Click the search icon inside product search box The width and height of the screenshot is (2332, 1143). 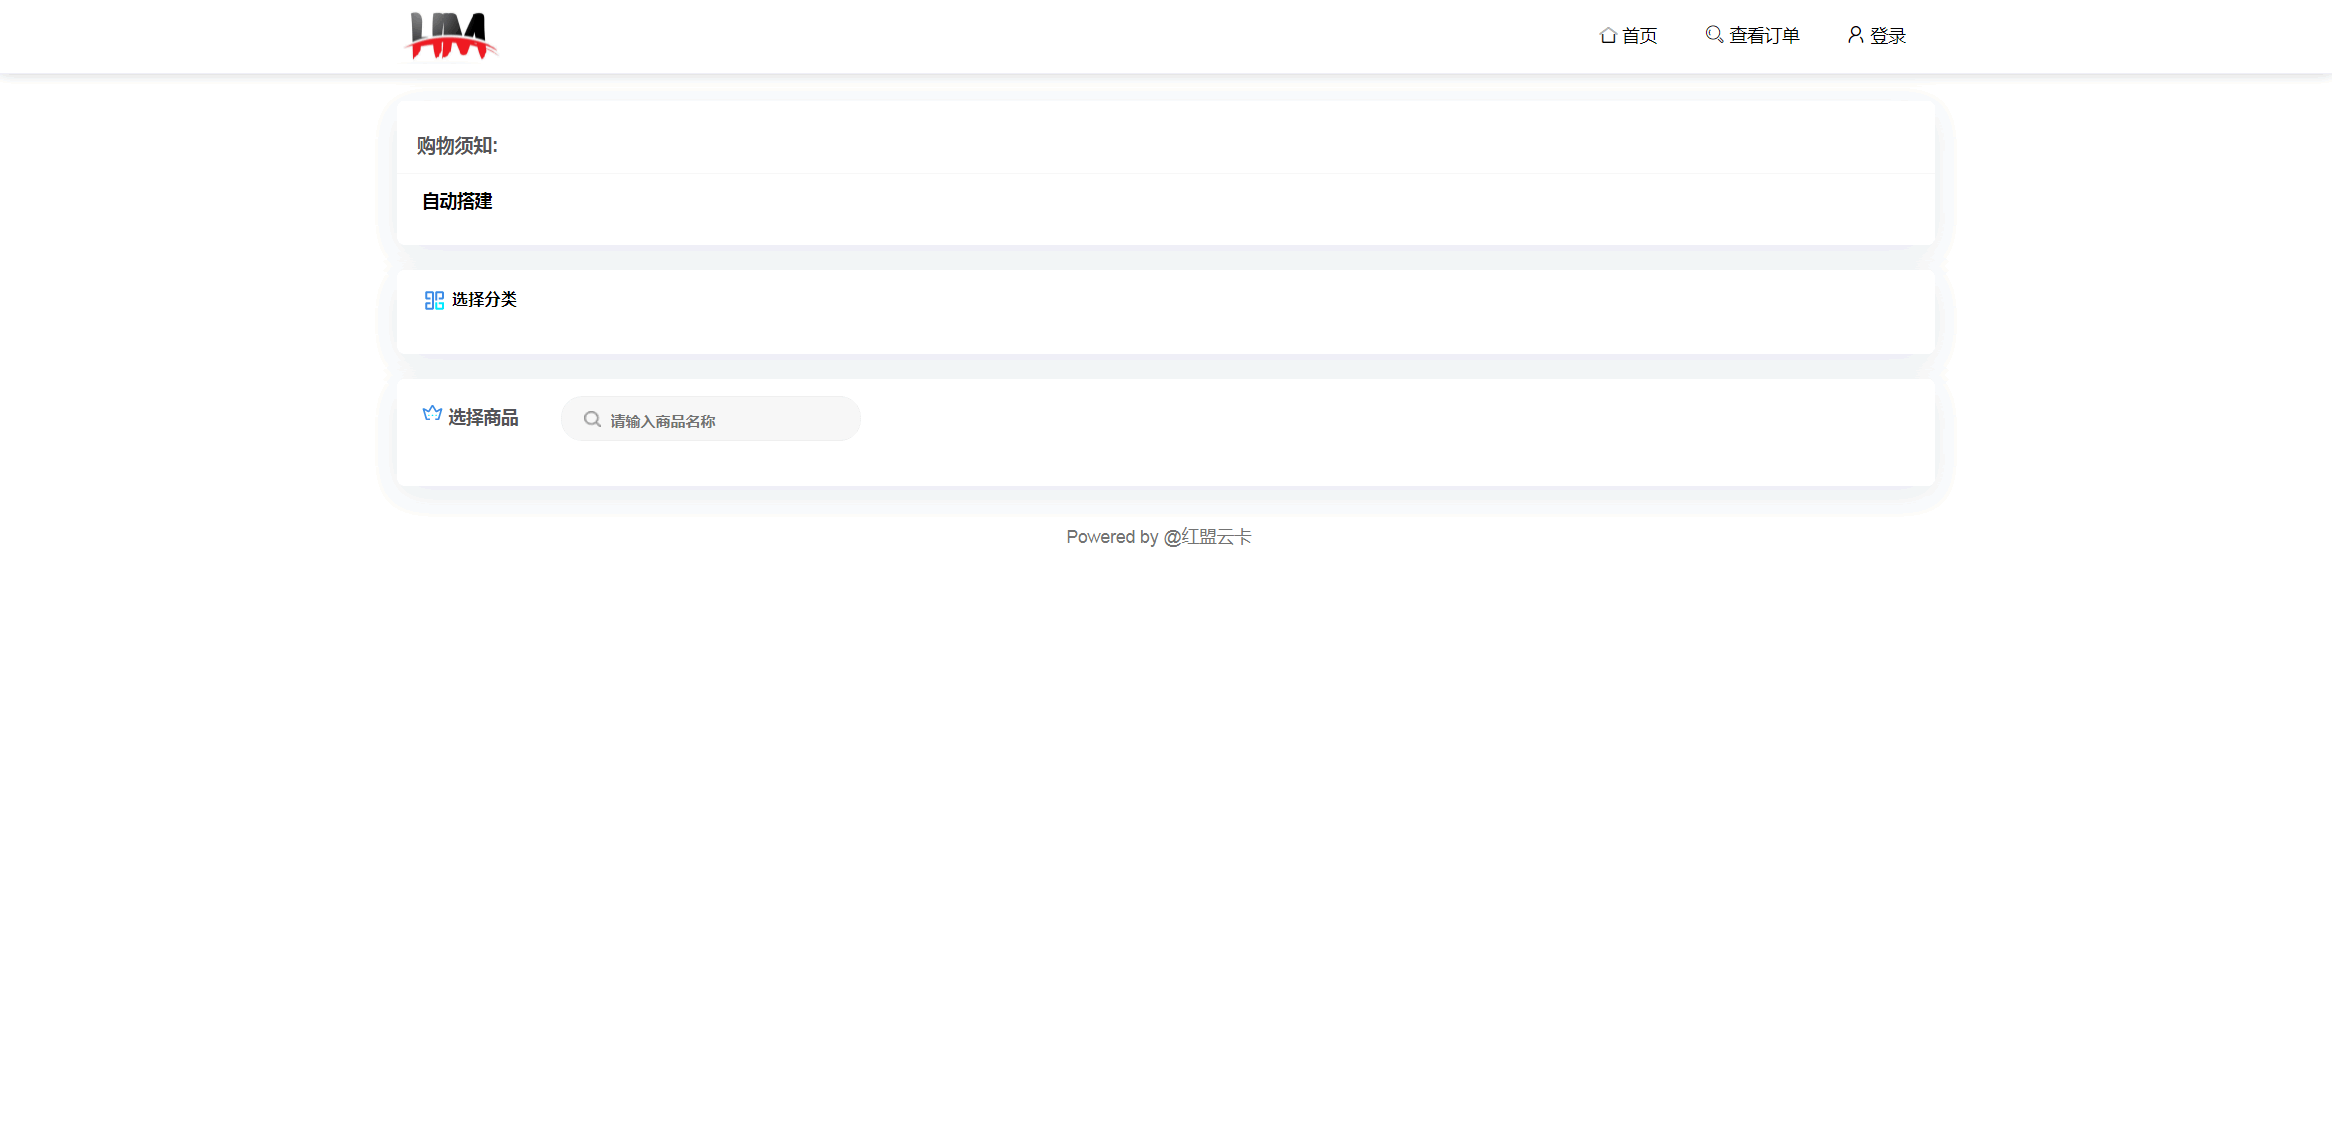click(592, 420)
